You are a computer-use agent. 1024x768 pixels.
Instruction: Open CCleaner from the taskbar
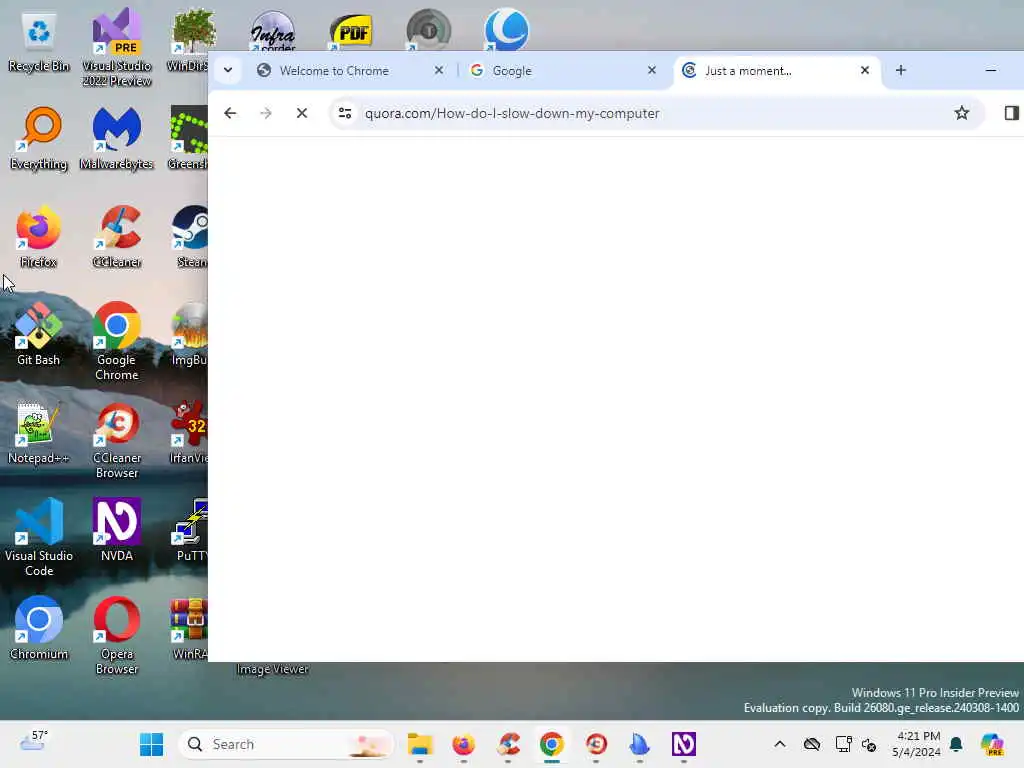click(x=508, y=744)
